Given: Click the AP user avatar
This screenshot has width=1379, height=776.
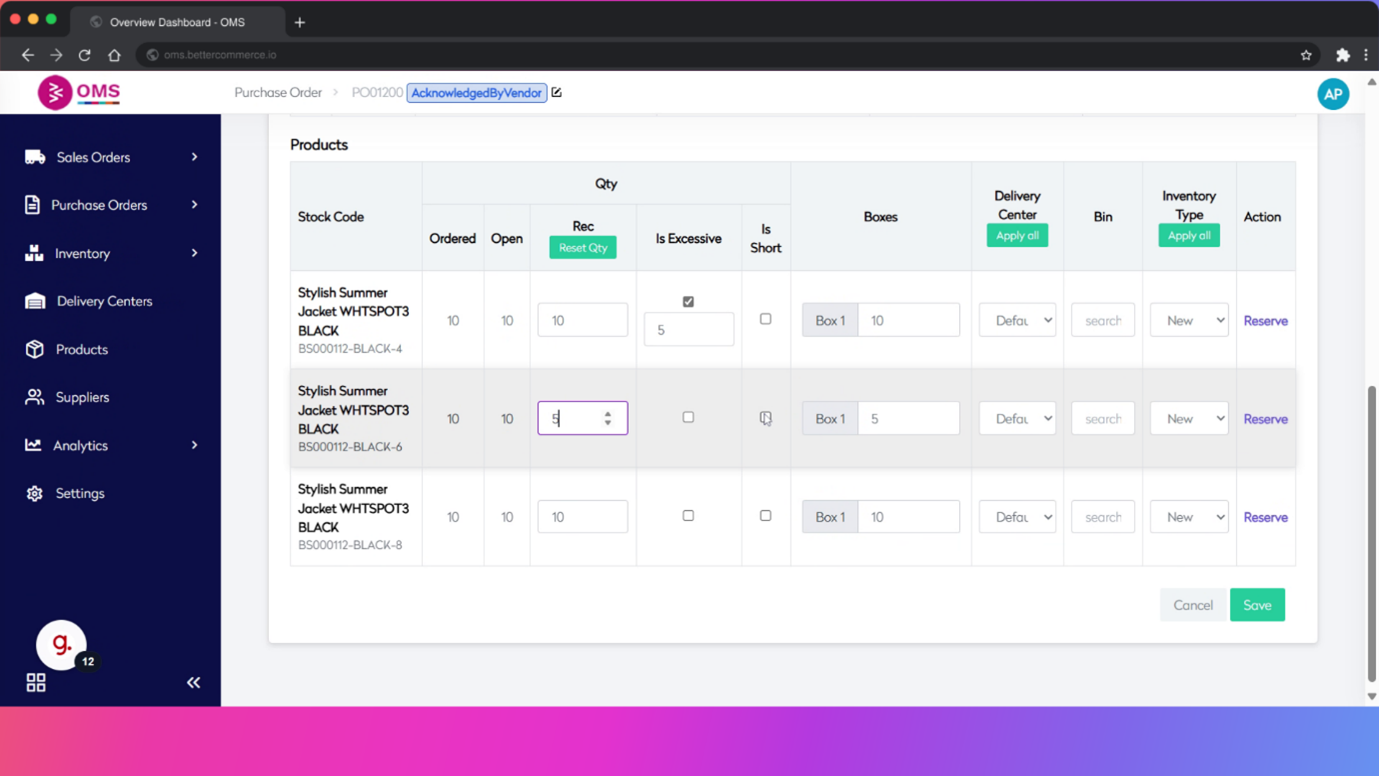Looking at the screenshot, I should click(1332, 94).
